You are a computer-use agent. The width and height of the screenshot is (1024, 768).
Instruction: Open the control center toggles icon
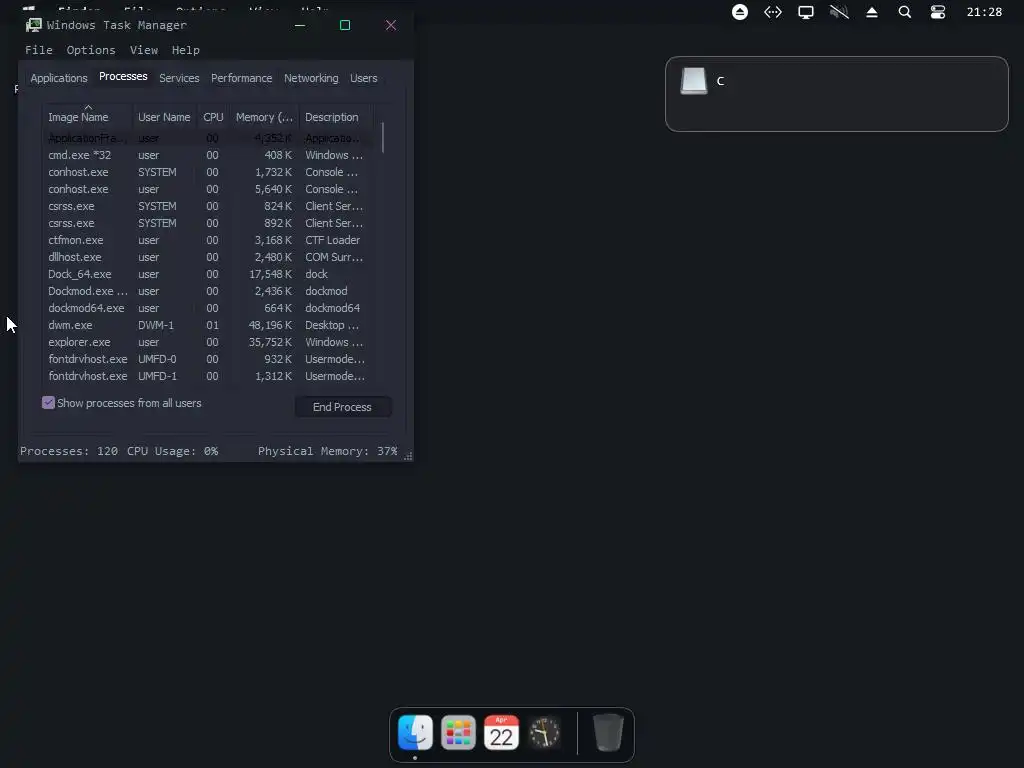click(x=938, y=12)
